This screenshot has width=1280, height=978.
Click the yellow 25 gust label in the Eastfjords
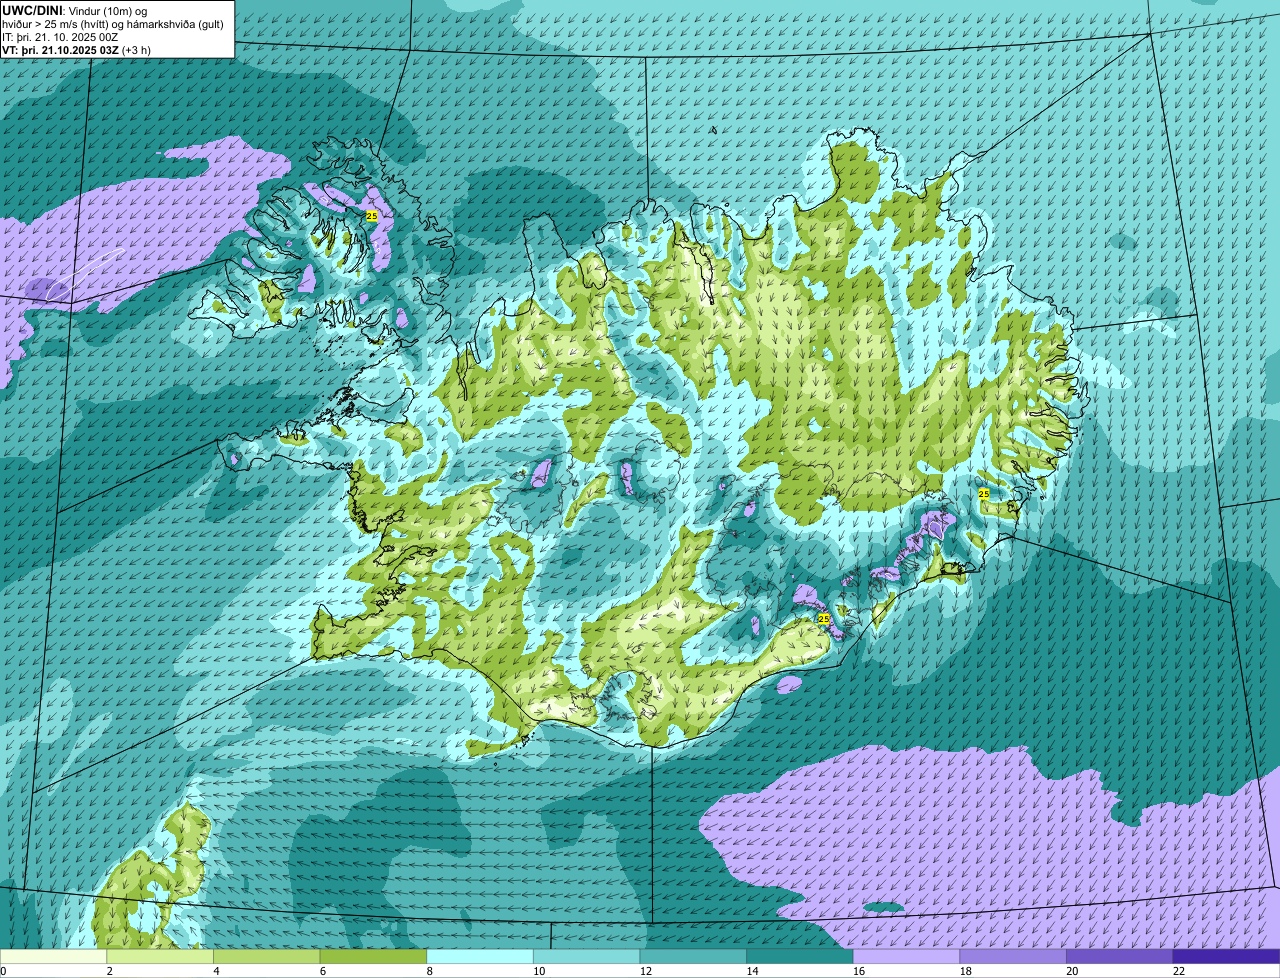coord(984,494)
